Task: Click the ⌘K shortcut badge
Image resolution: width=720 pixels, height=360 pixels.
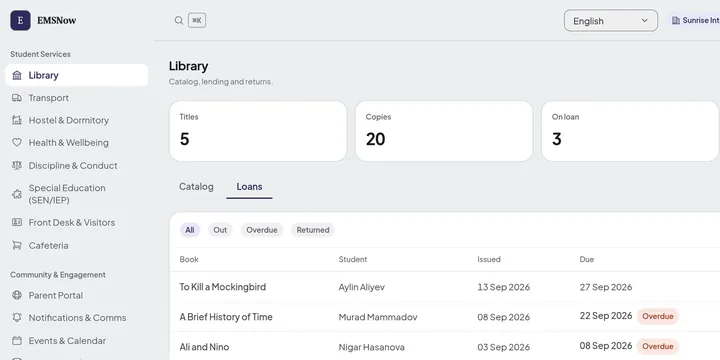Action: [197, 20]
